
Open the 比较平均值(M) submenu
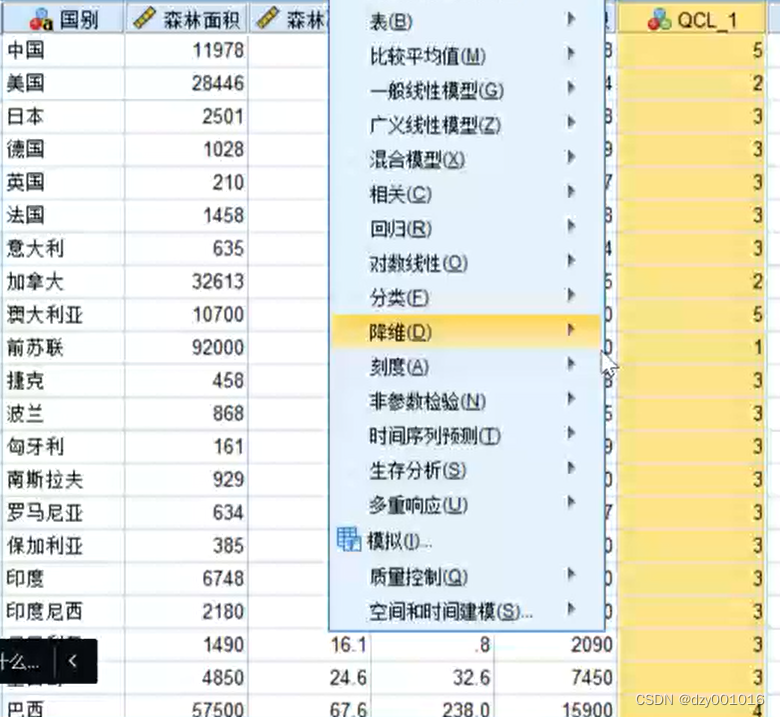[x=467, y=56]
